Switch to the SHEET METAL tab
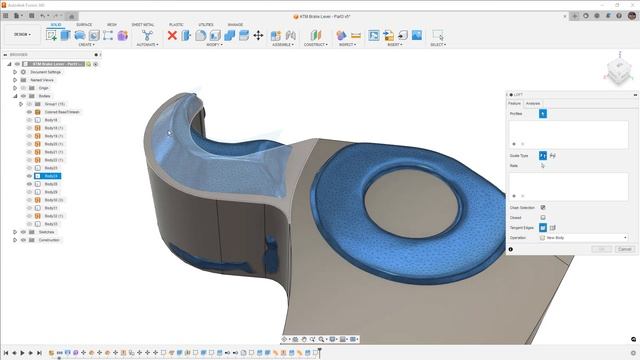640x360 pixels. 143,25
